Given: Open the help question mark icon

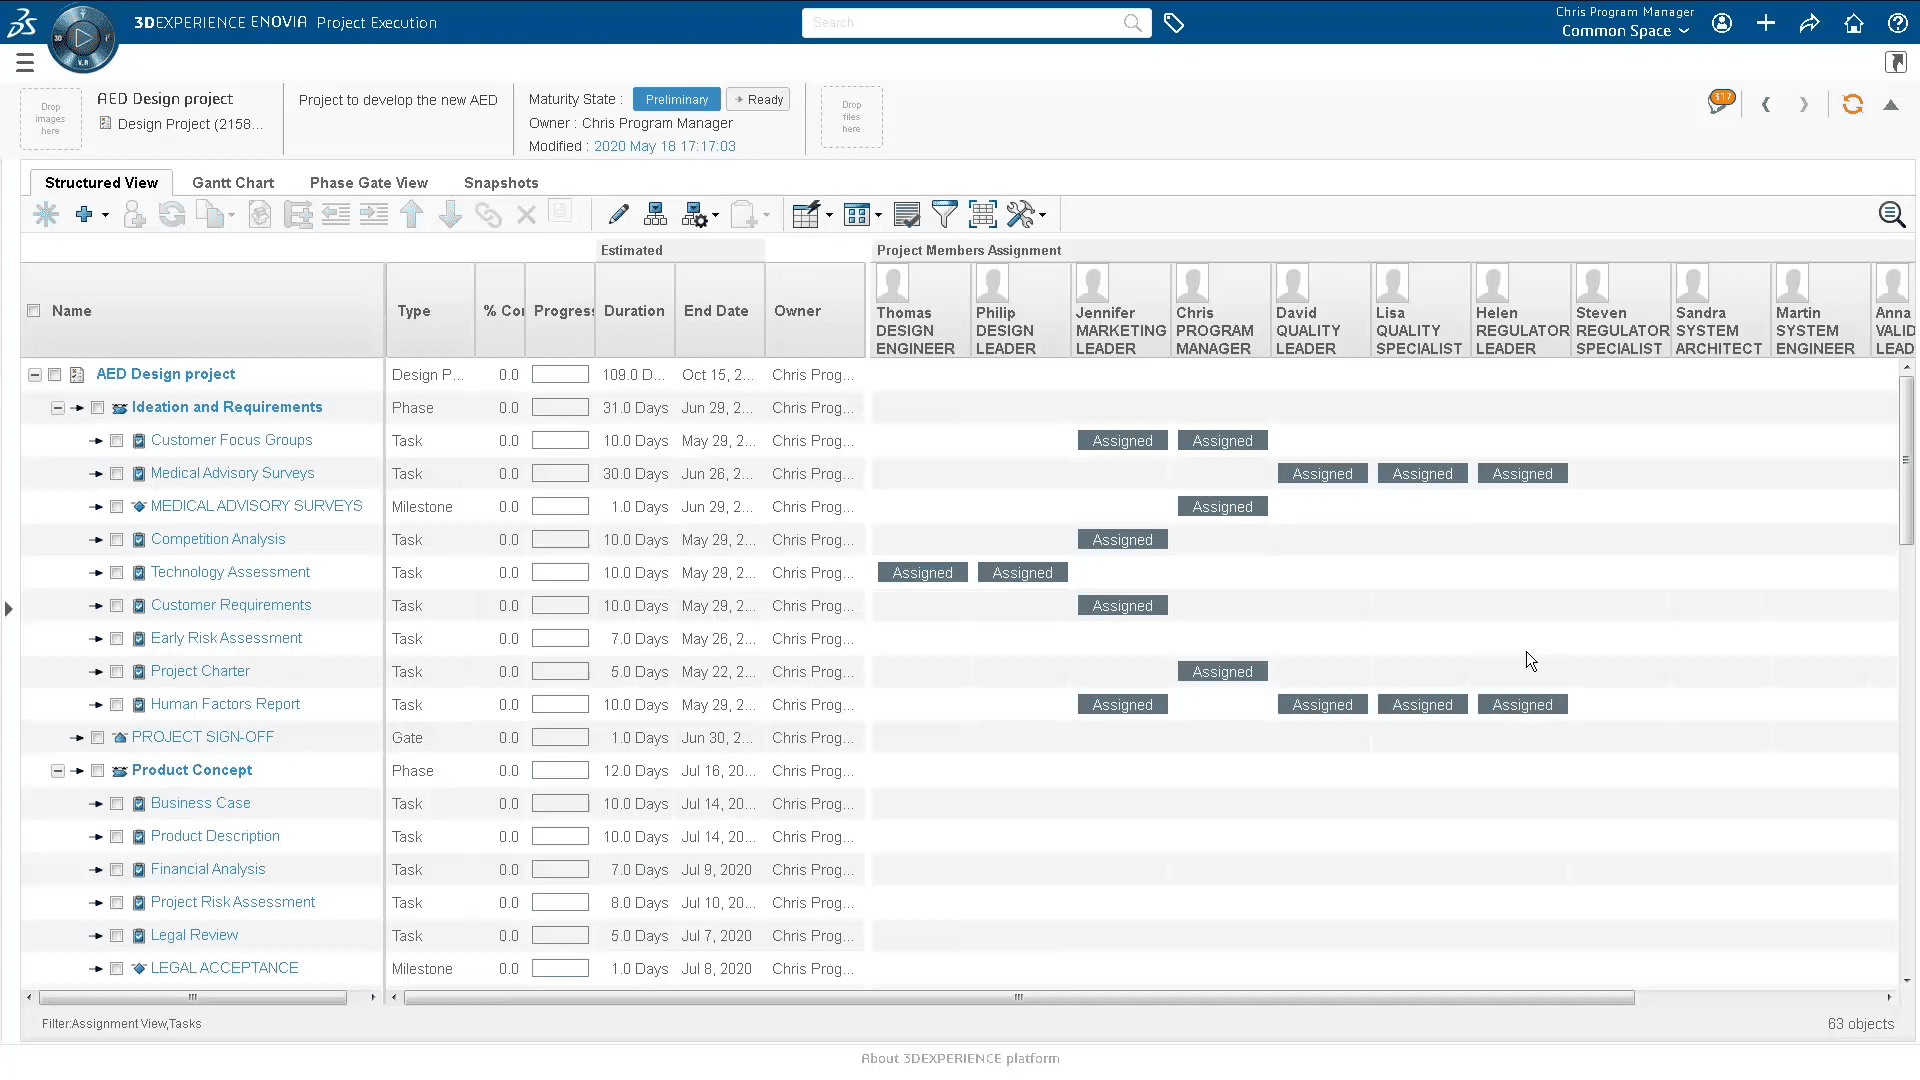Looking at the screenshot, I should (1897, 23).
